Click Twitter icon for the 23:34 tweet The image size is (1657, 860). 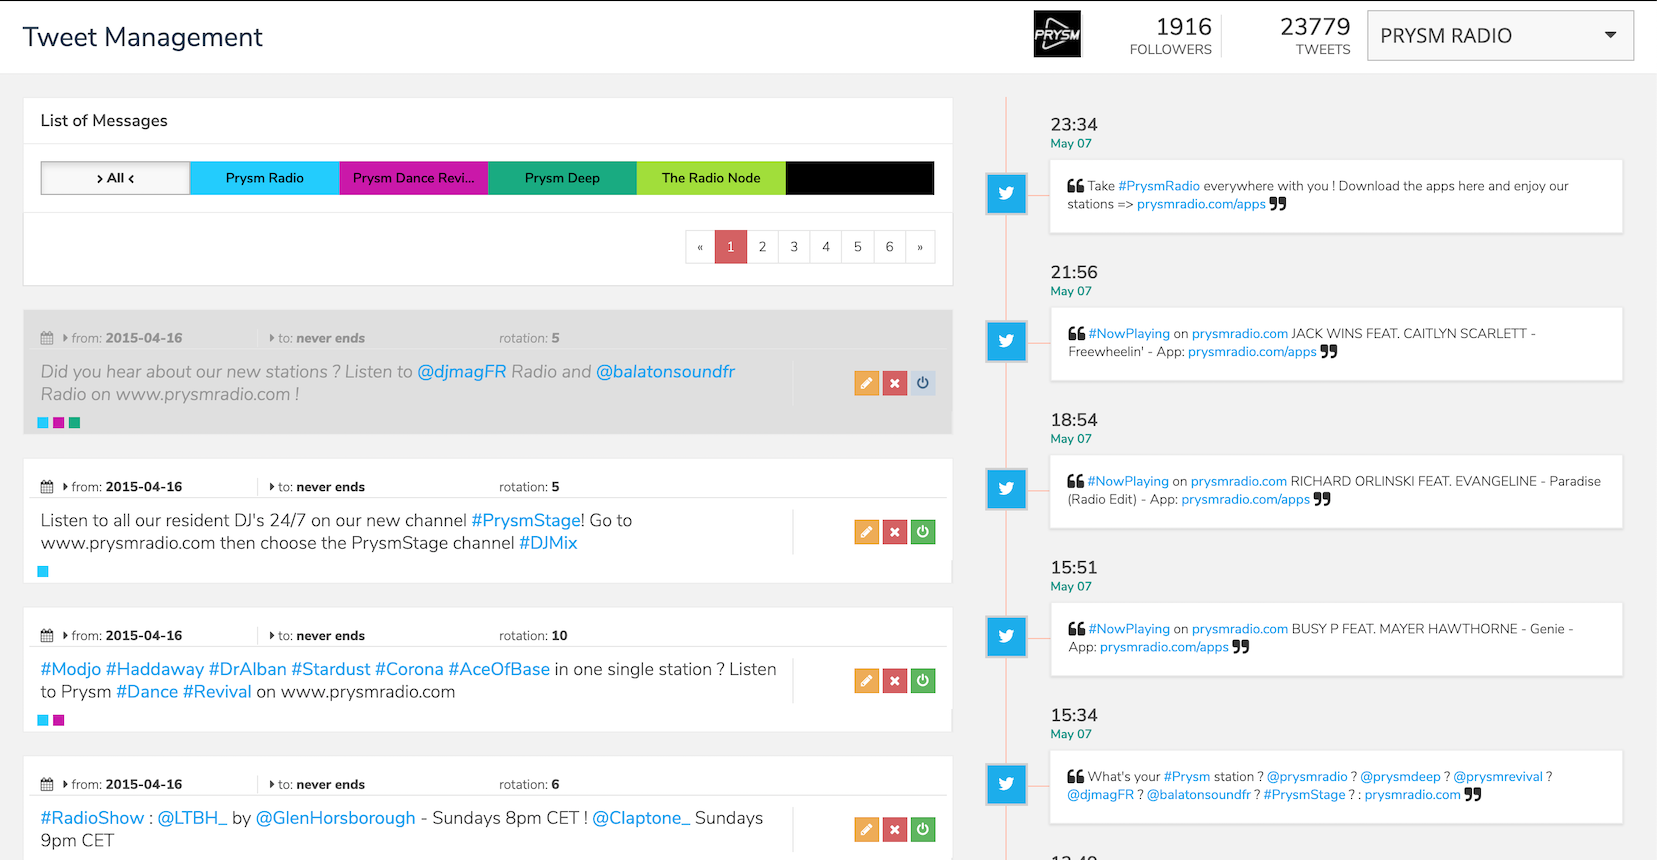(x=1006, y=193)
